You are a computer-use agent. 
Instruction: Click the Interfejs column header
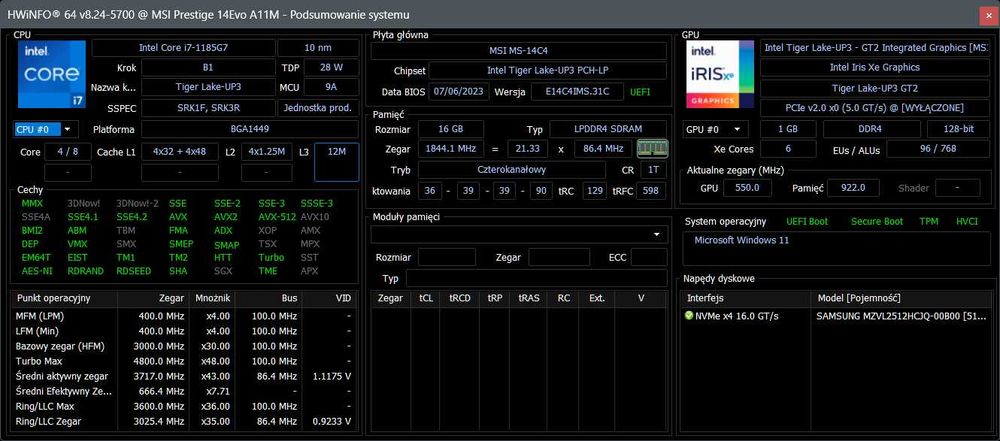click(747, 298)
